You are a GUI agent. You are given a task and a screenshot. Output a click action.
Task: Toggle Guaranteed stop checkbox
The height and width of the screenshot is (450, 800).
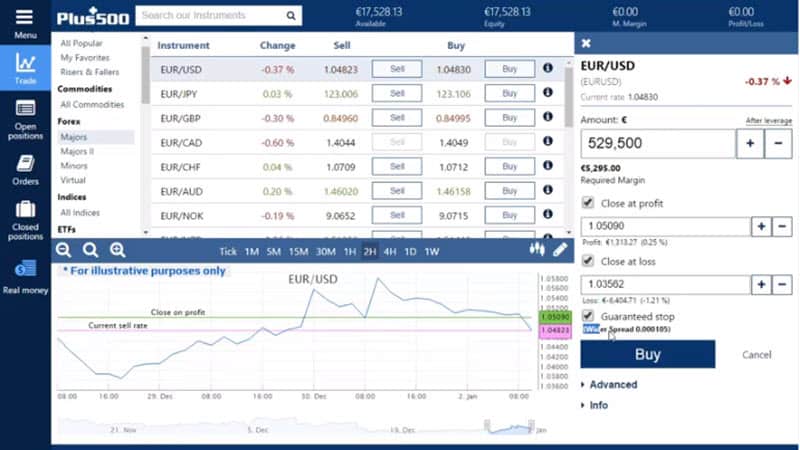pyautogui.click(x=588, y=316)
